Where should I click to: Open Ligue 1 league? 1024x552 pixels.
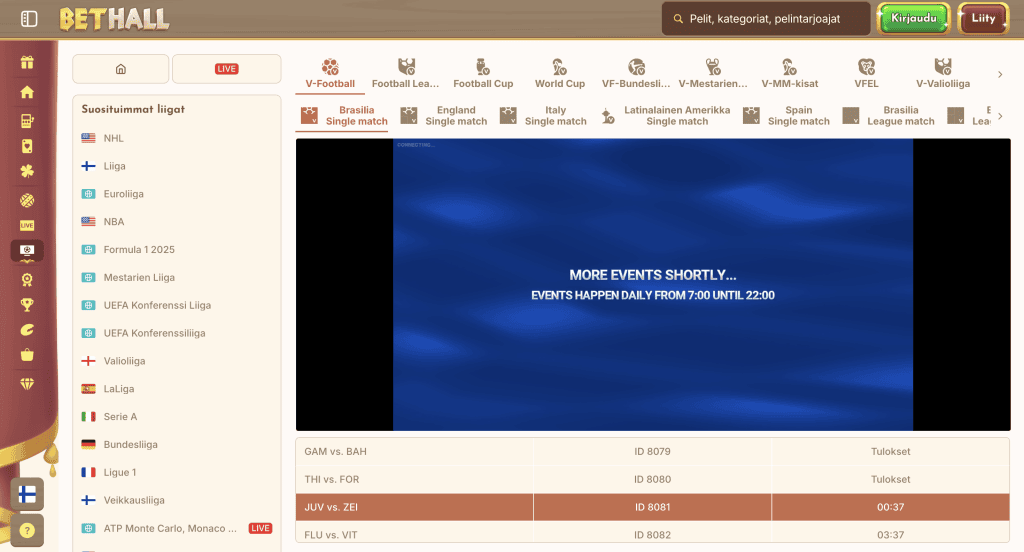tap(176, 472)
